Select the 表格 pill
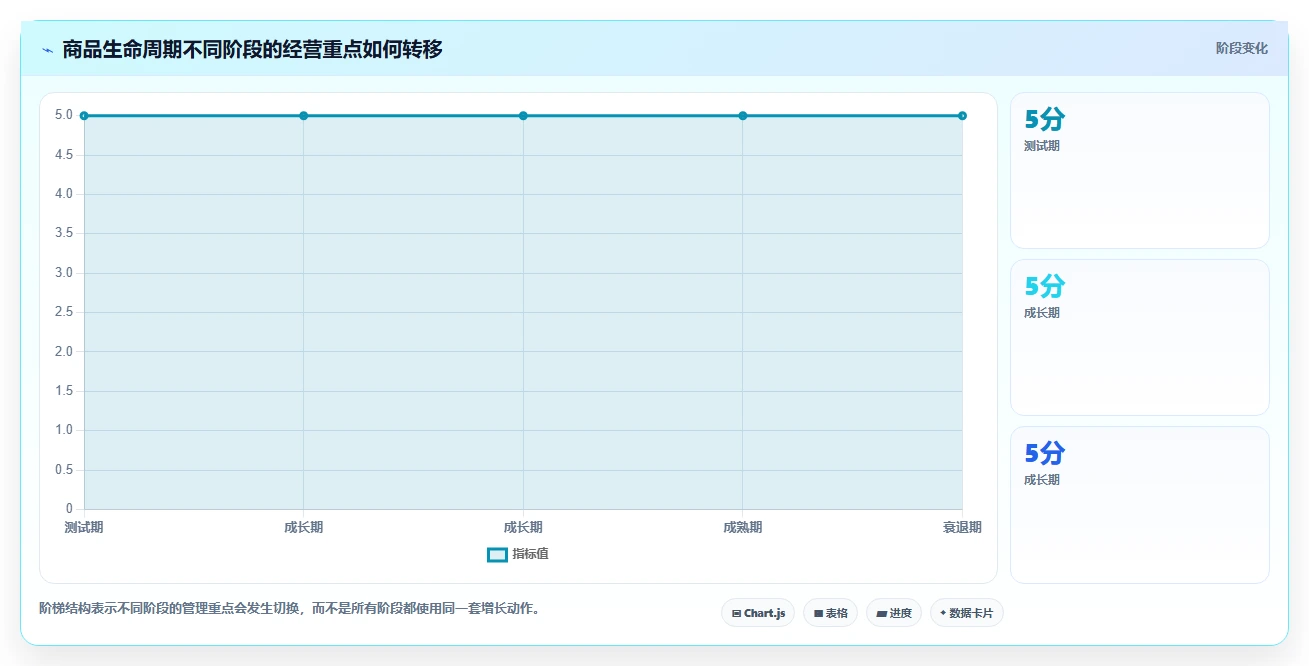The height and width of the screenshot is (666, 1309). (830, 613)
